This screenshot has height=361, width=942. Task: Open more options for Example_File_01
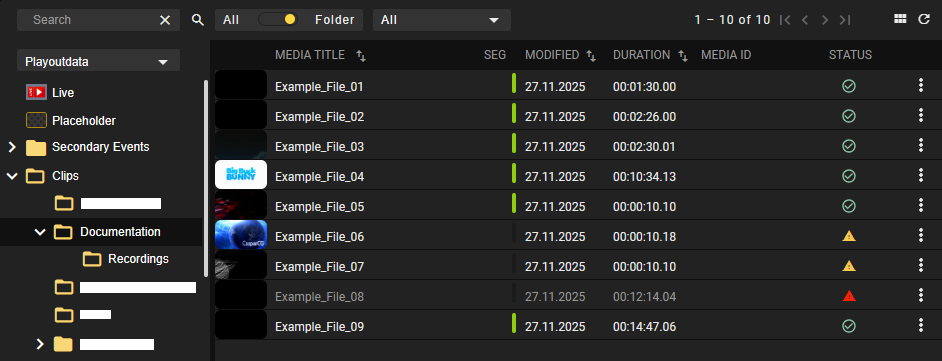tap(921, 85)
